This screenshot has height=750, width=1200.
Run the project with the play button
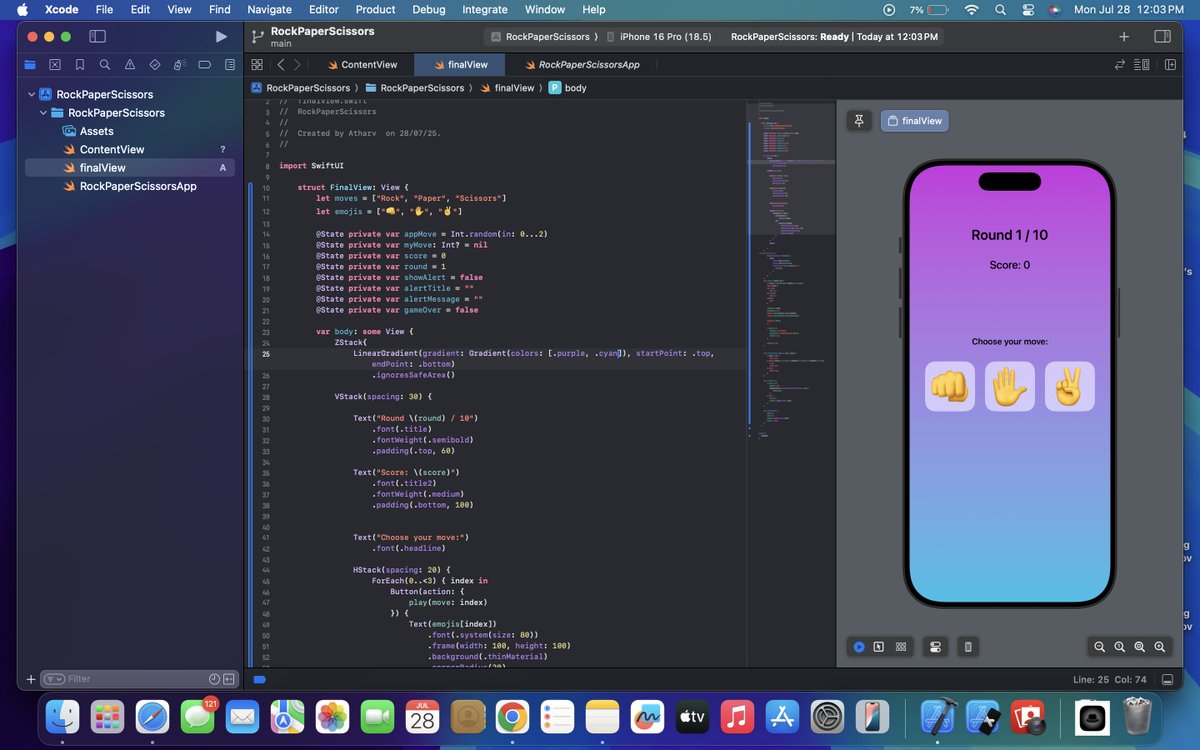tap(221, 36)
